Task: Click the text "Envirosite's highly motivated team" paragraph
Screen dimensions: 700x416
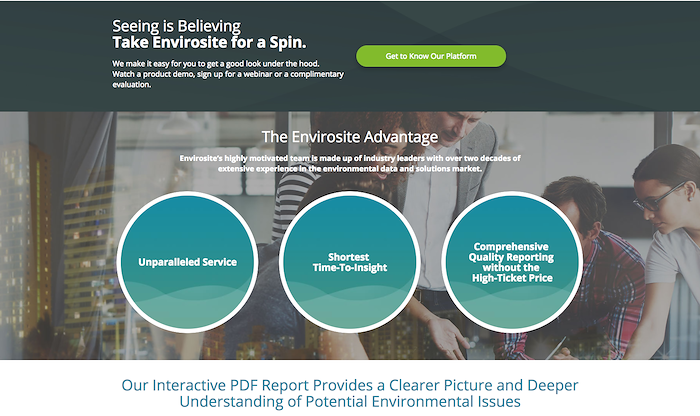Action: [350, 163]
